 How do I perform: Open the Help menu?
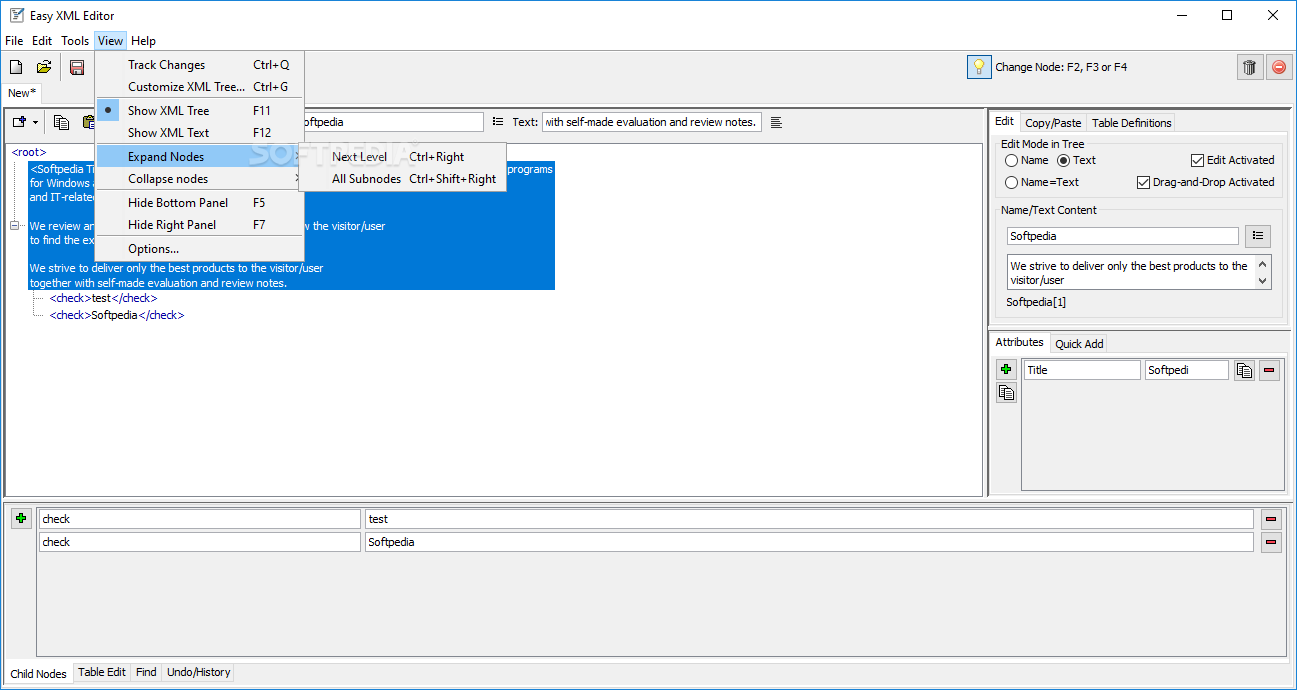(x=143, y=41)
